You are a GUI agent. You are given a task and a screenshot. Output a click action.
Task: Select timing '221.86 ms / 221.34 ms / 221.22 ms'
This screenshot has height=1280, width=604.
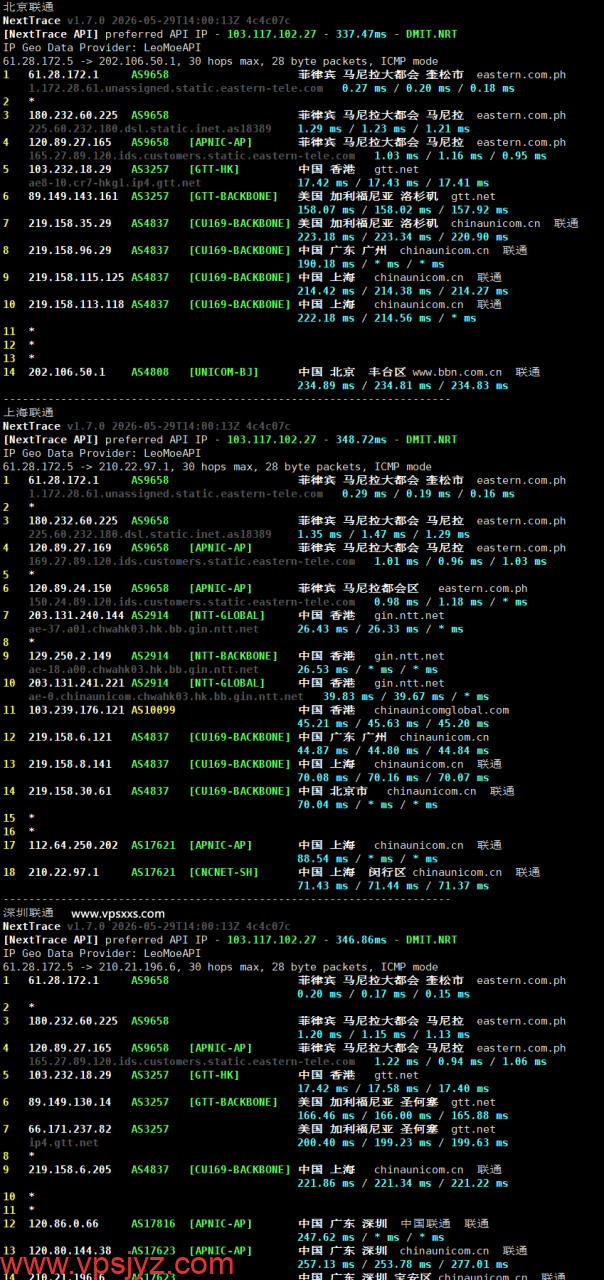403,1183
